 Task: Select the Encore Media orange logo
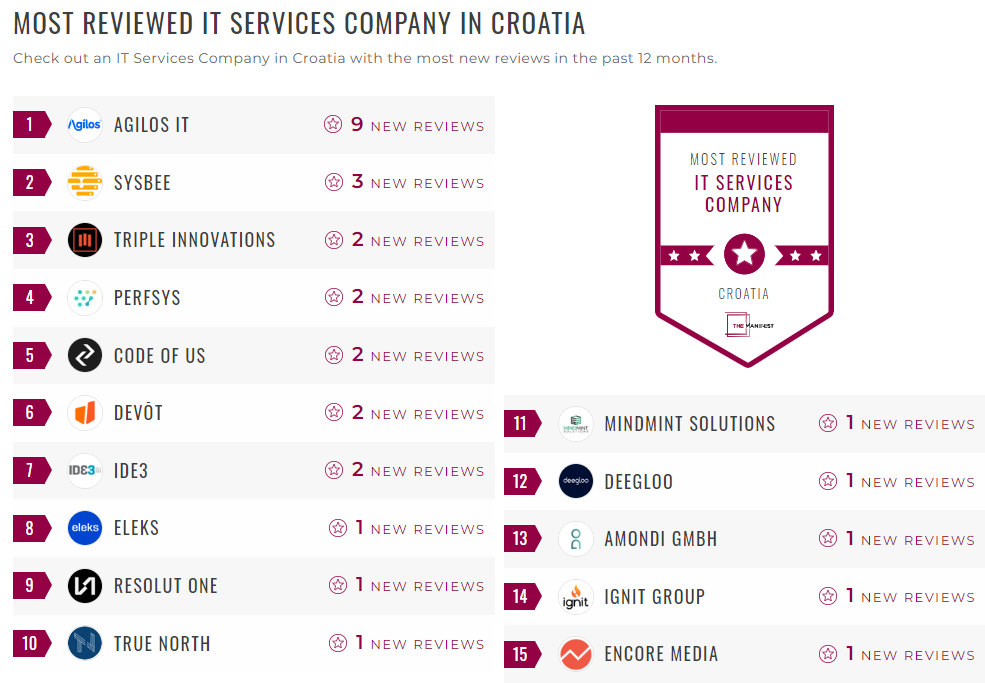tap(575, 654)
